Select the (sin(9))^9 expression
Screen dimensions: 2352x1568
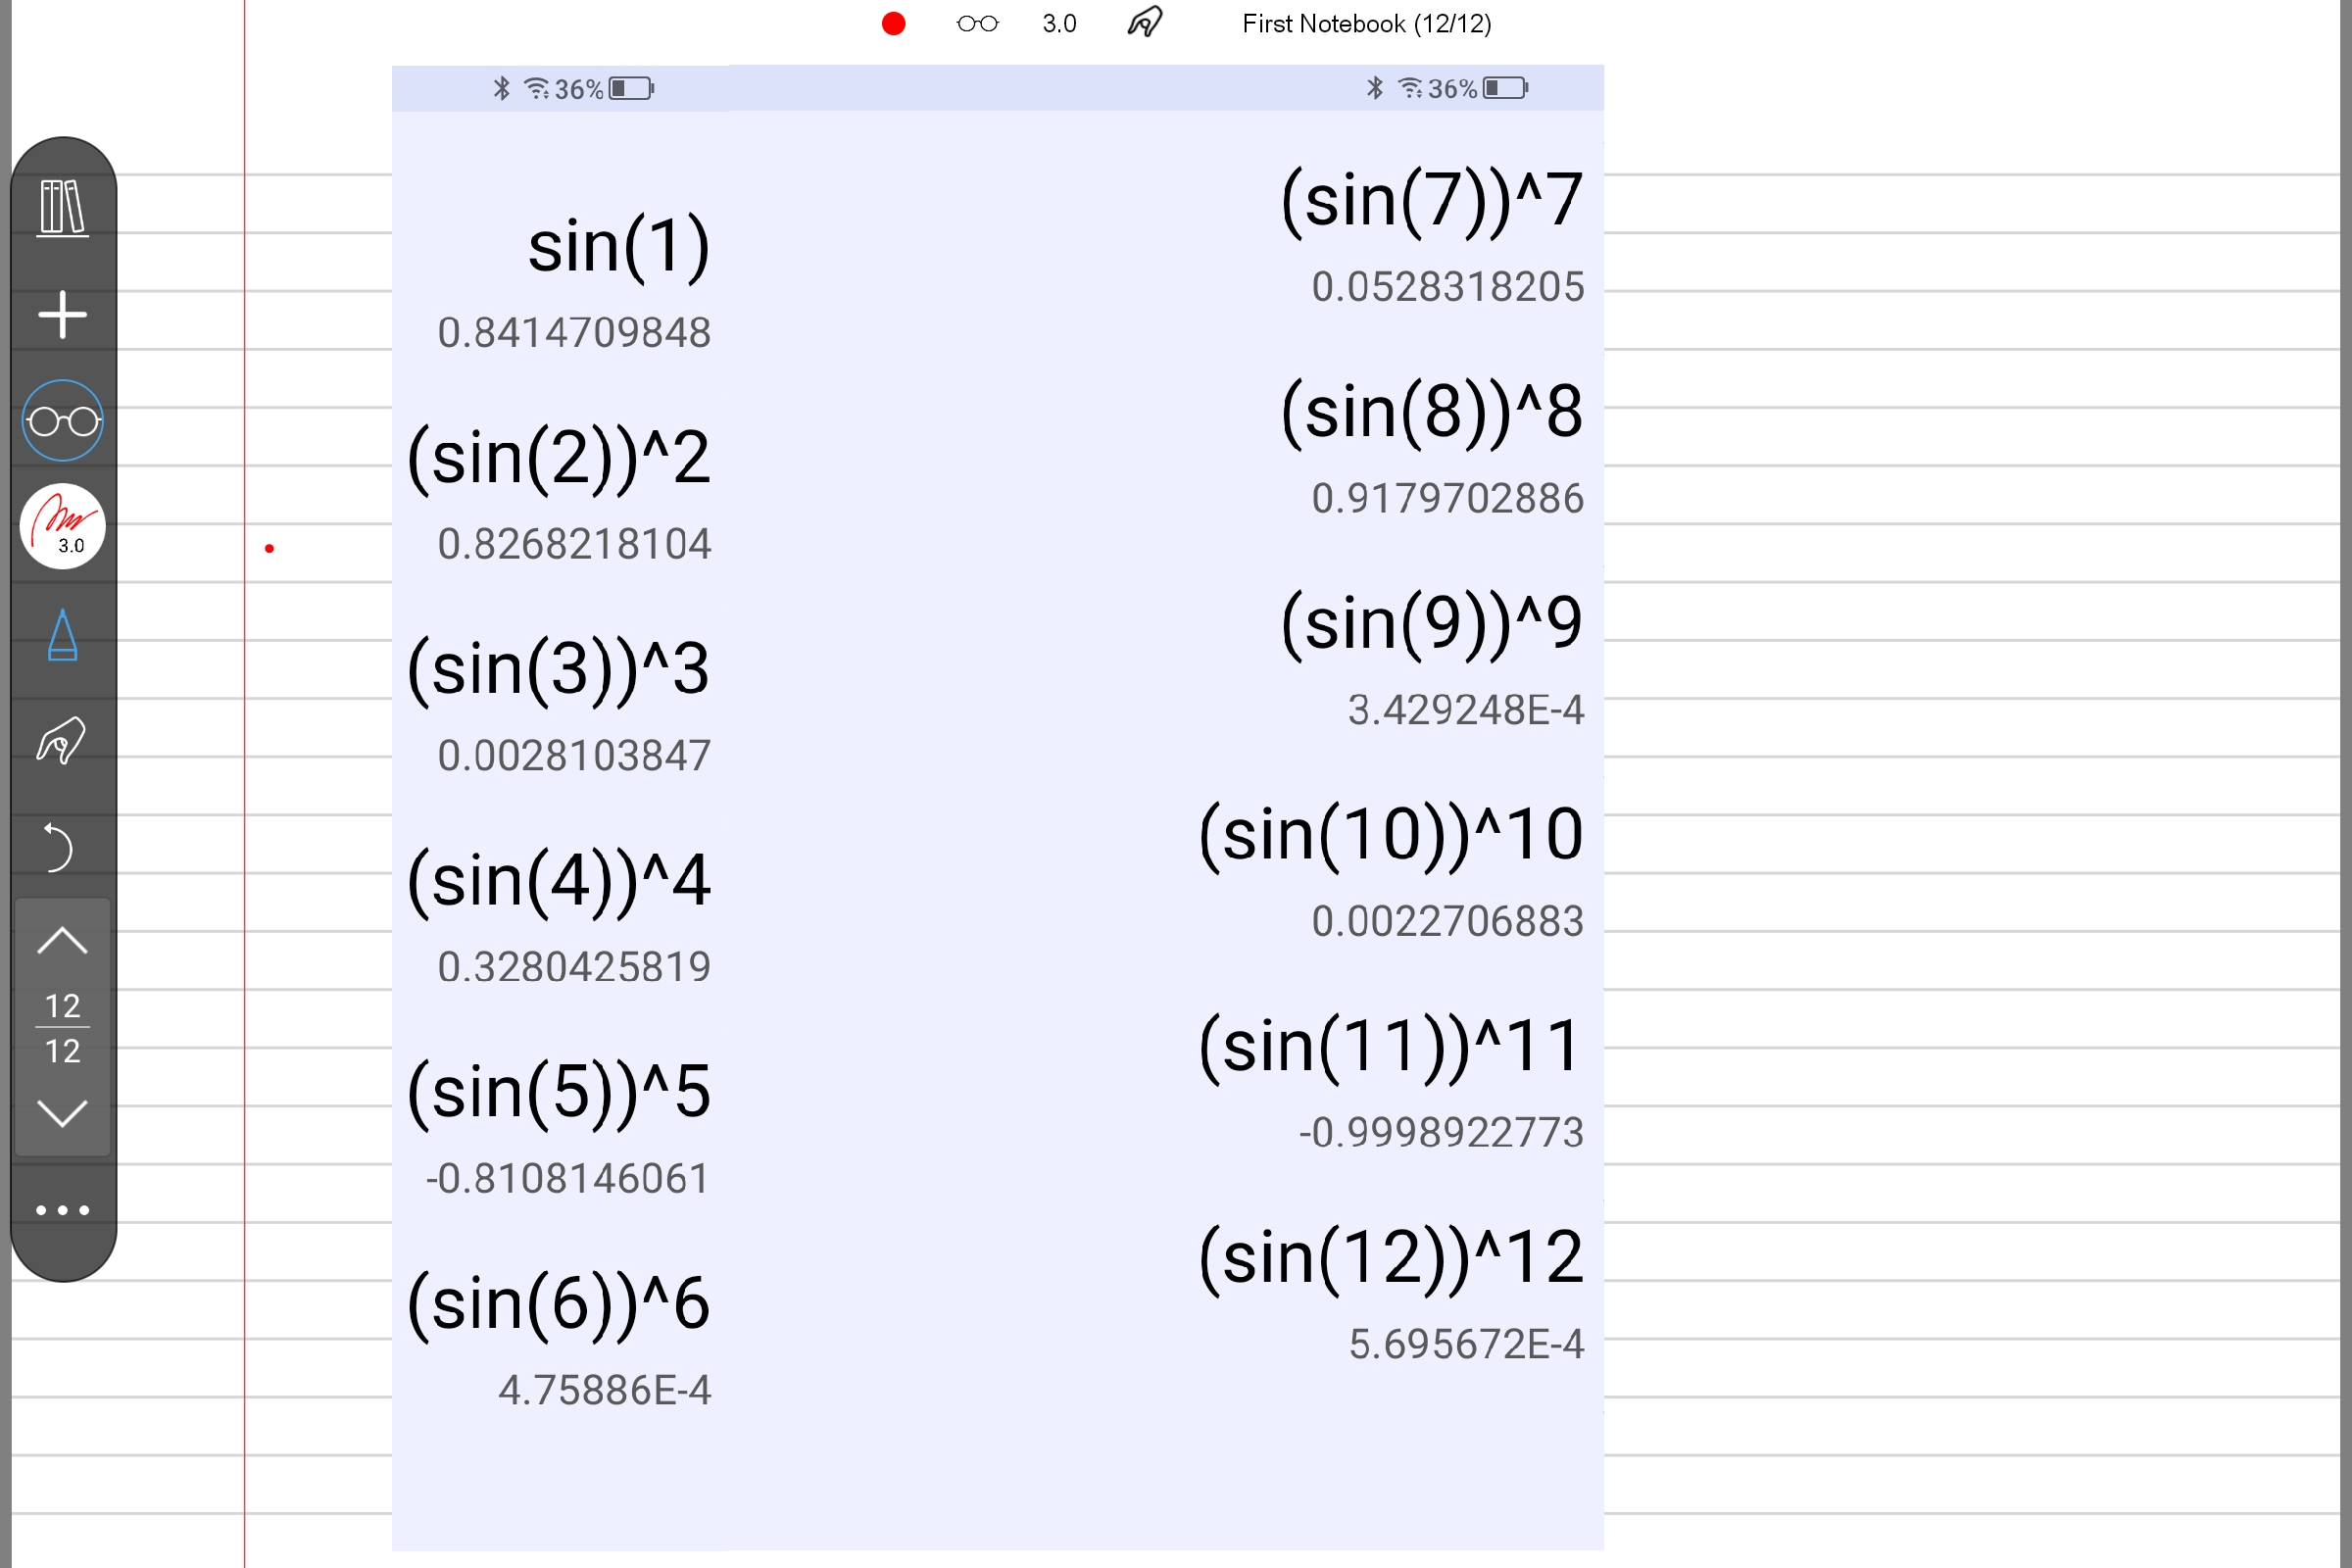click(1432, 624)
